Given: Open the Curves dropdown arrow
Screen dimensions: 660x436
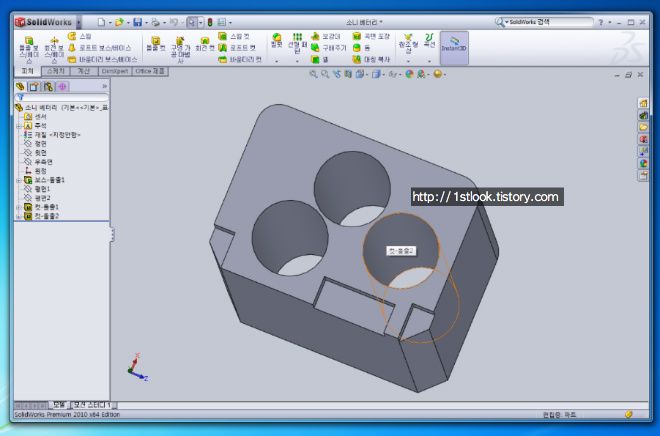Looking at the screenshot, I should click(x=429, y=61).
